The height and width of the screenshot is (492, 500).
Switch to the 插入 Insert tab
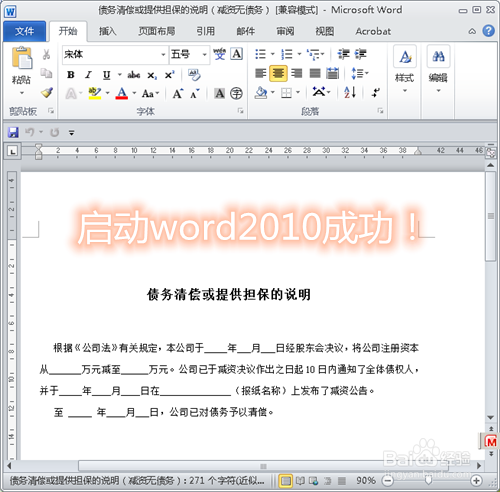107,31
